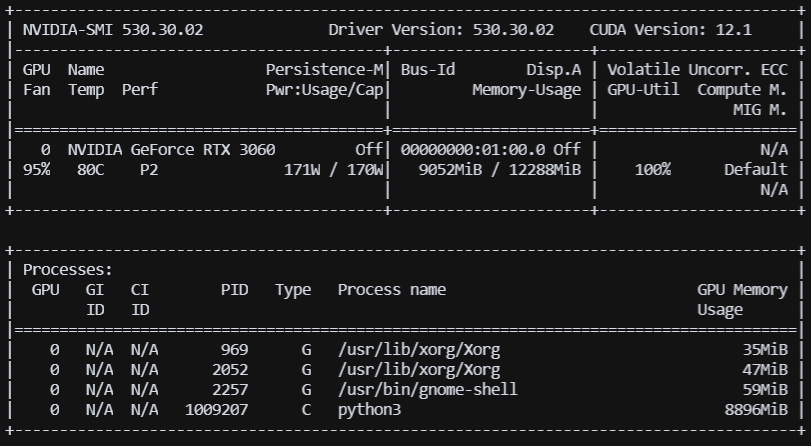Click the 59MiB memory usage value
The image size is (811, 446).
pos(765,390)
